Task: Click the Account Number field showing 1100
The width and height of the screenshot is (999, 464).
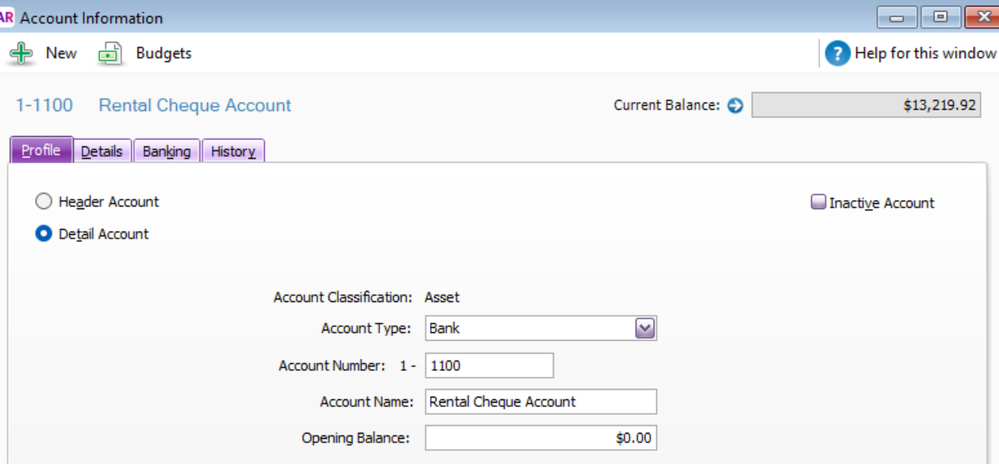Action: coord(489,366)
